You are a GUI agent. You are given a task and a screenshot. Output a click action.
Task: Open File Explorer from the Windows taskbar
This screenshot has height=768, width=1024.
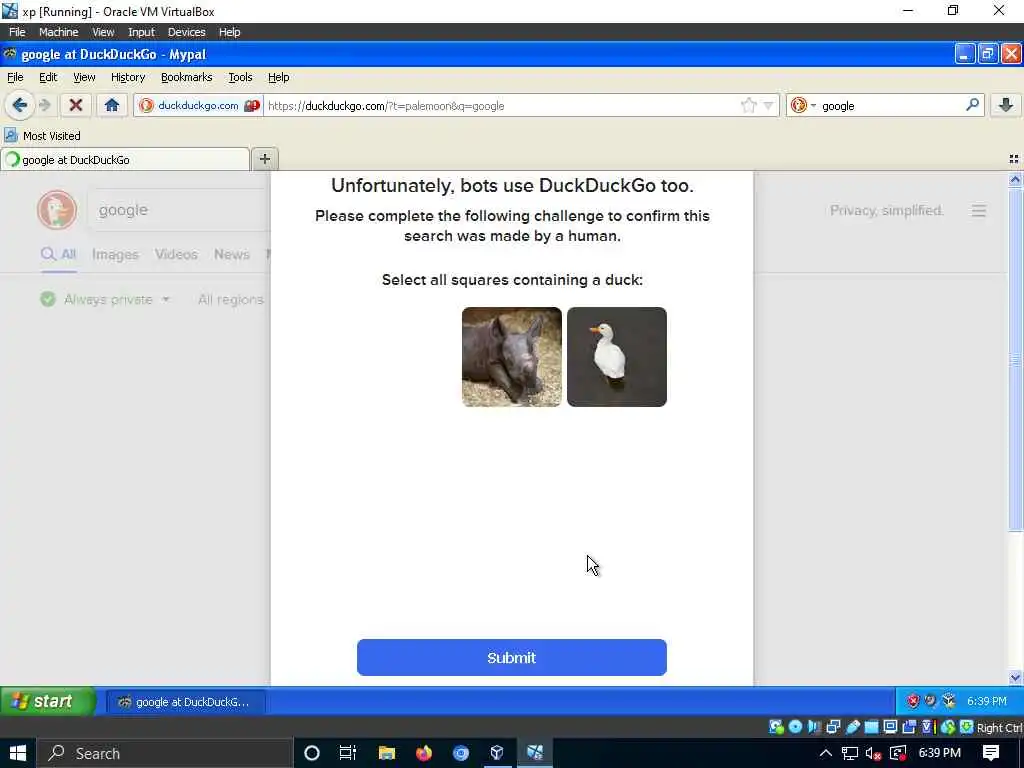tap(387, 753)
